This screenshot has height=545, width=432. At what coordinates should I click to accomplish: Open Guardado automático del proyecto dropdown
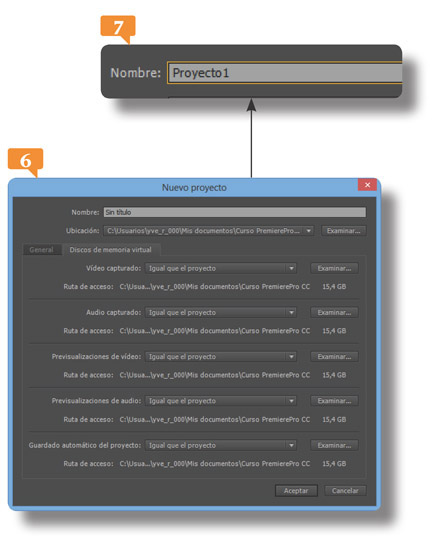(221, 445)
